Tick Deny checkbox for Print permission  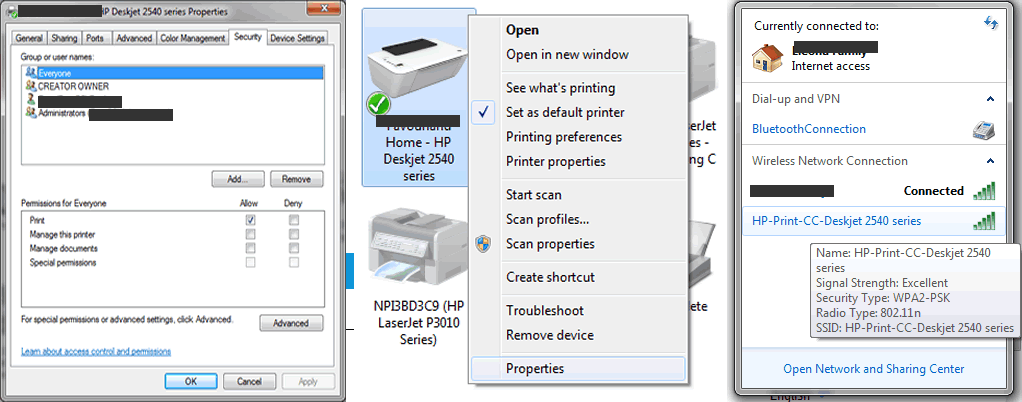(295, 220)
